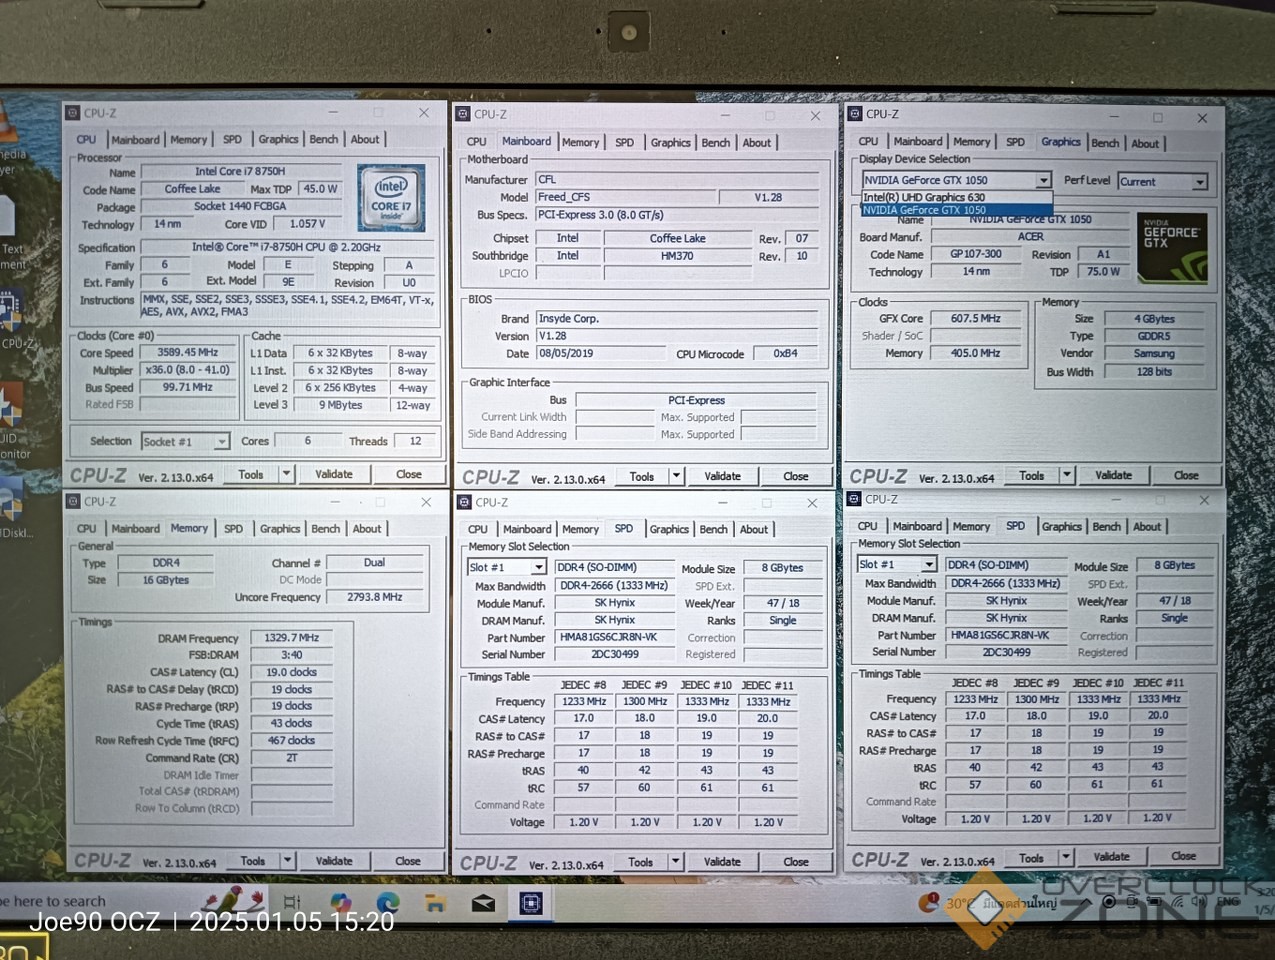
Task: Open File Explorer from the taskbar
Action: (x=435, y=904)
